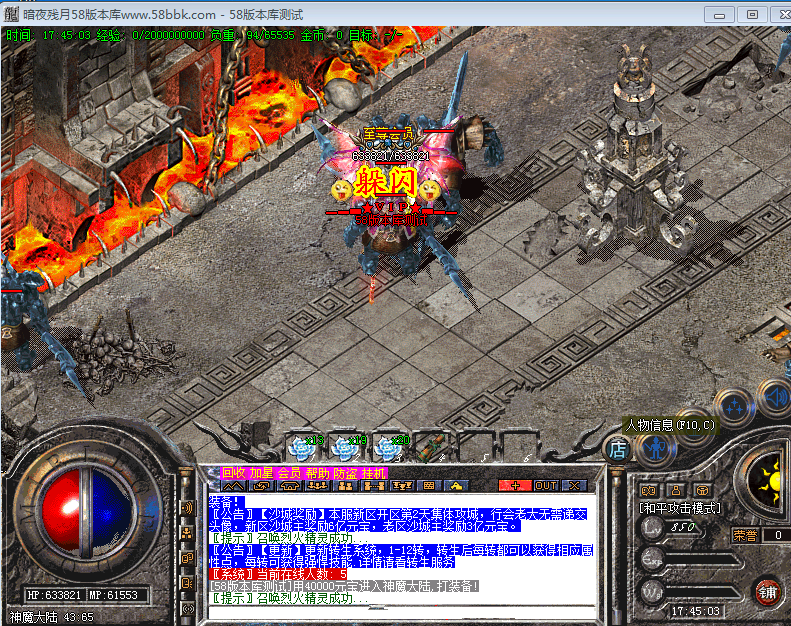Open the 会员 member menu

point(289,473)
